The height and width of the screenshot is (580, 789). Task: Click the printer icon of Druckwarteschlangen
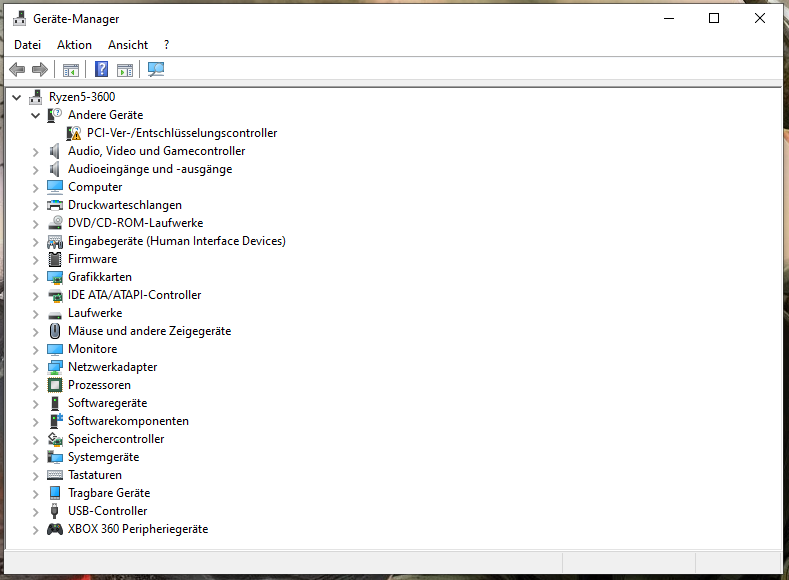[54, 205]
